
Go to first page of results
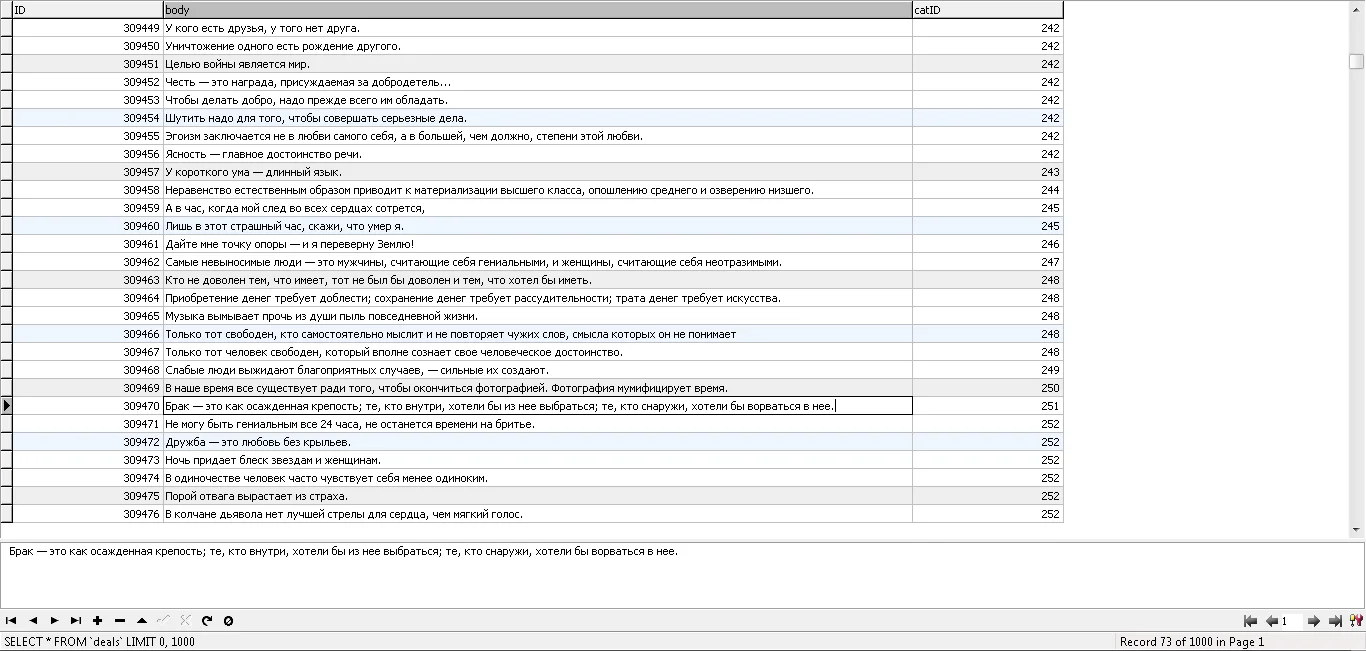click(x=1250, y=621)
